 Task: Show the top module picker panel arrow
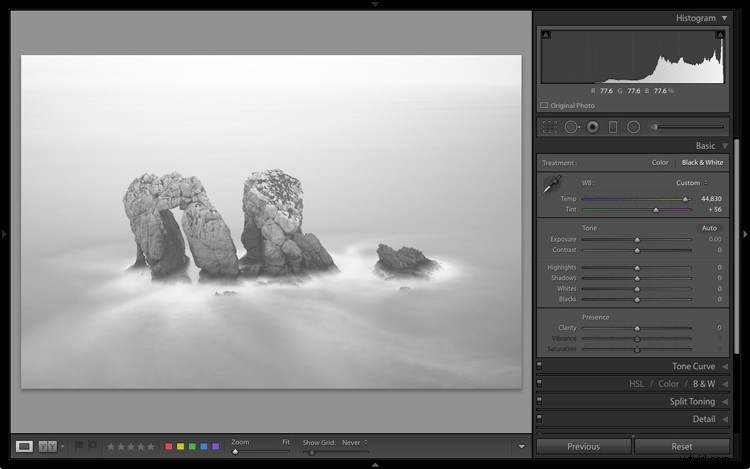[x=375, y=4]
